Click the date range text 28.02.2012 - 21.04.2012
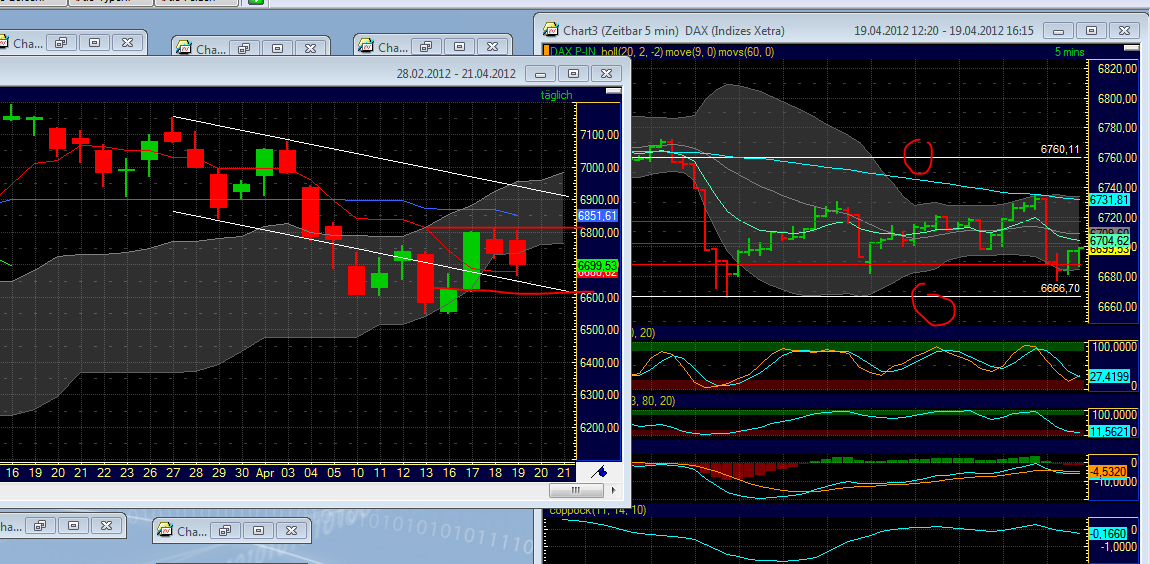Viewport: 1150px width, 564px height. tap(456, 73)
